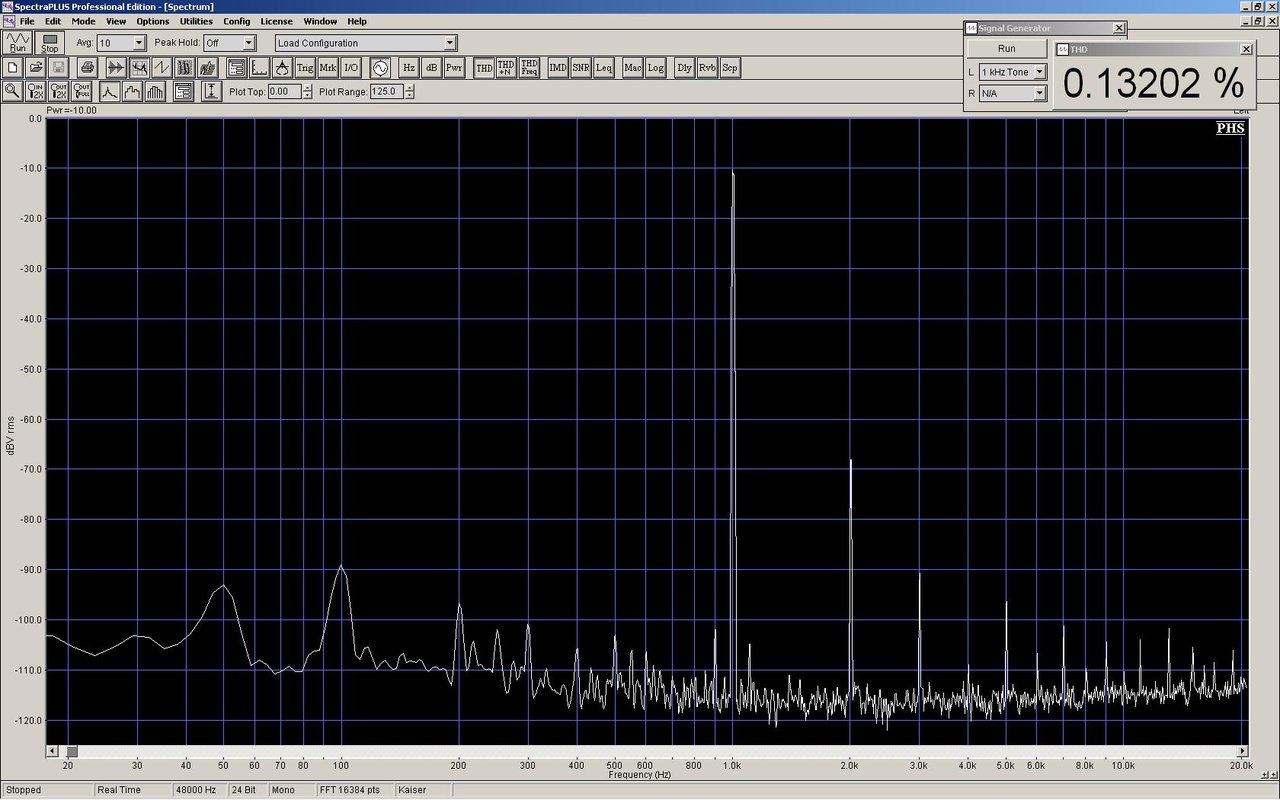The height and width of the screenshot is (800, 1280).
Task: Open the Config menu
Action: pyautogui.click(x=237, y=21)
